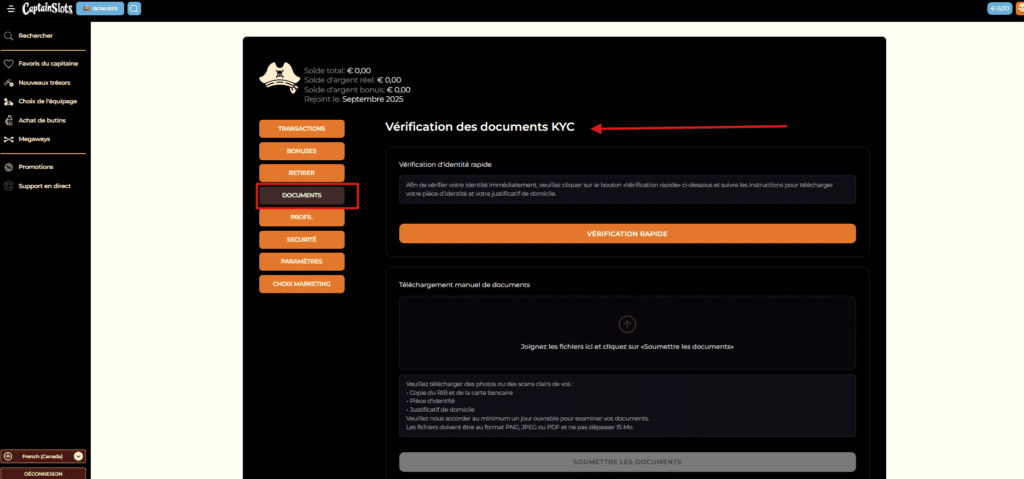Click 'Solde d'argent réel' balance line

[353, 80]
